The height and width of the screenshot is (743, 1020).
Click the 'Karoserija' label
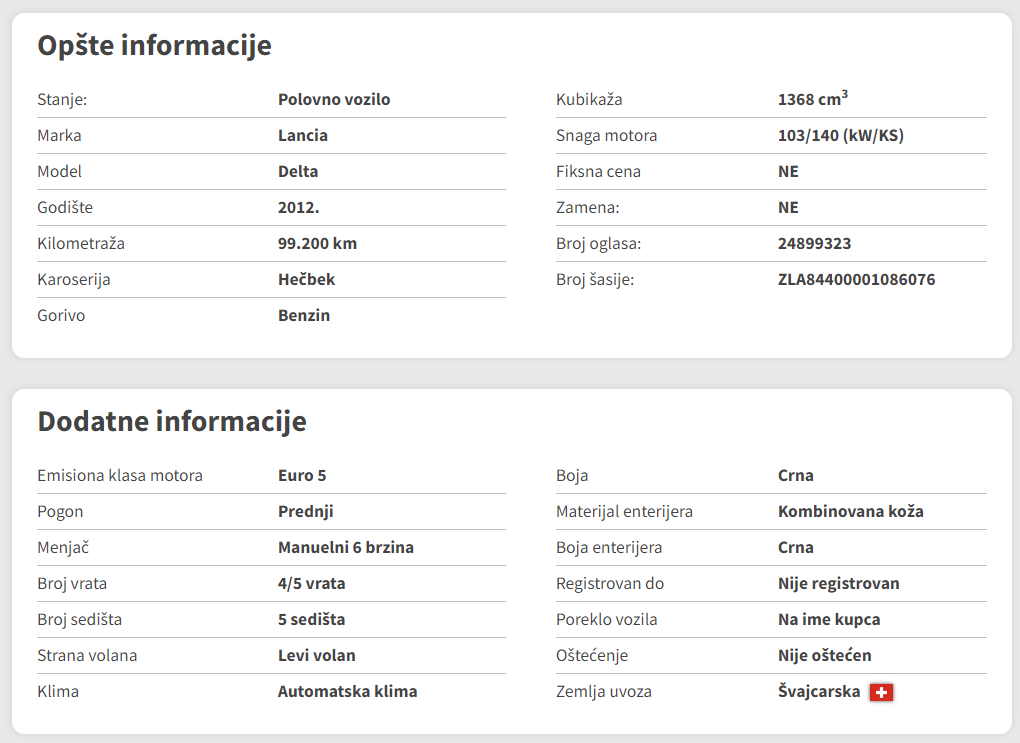point(74,279)
